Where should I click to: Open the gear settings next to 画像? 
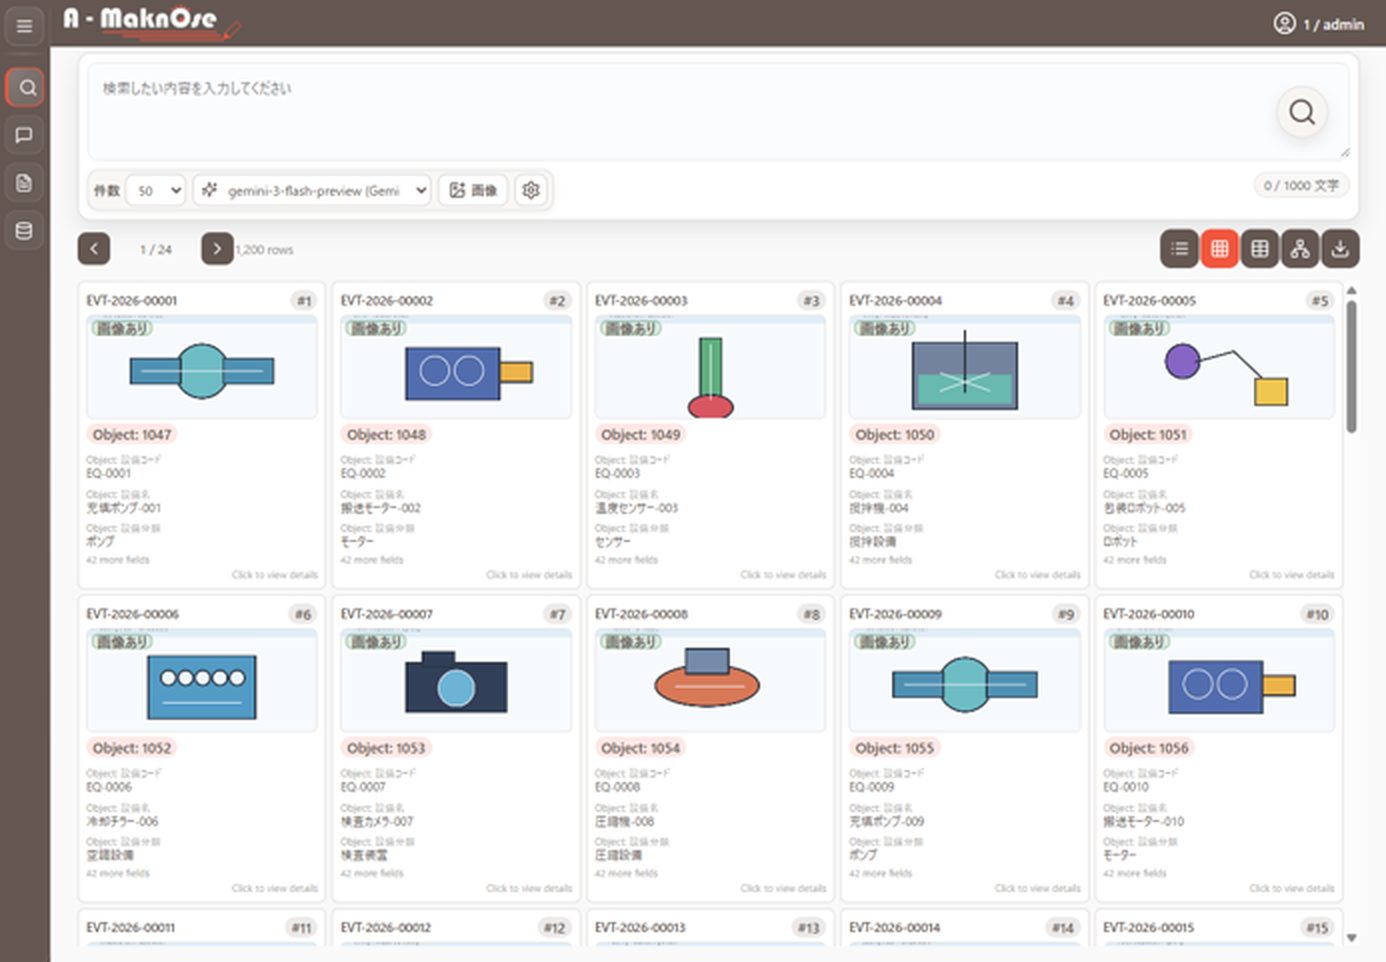pyautogui.click(x=531, y=190)
